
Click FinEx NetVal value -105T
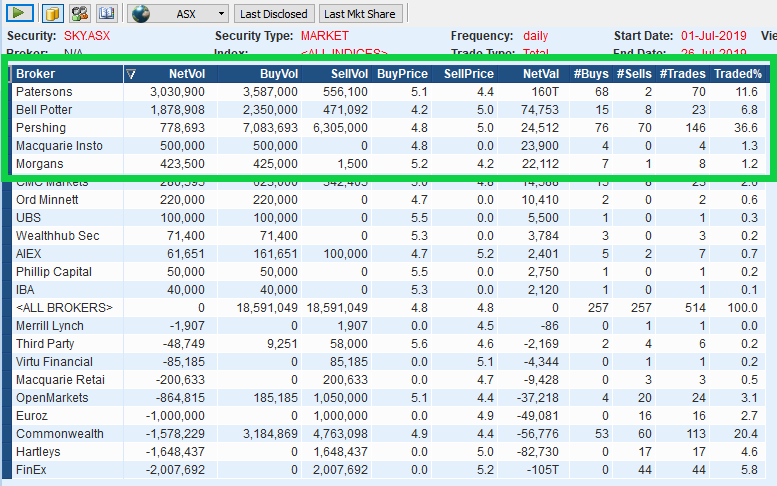coord(543,470)
